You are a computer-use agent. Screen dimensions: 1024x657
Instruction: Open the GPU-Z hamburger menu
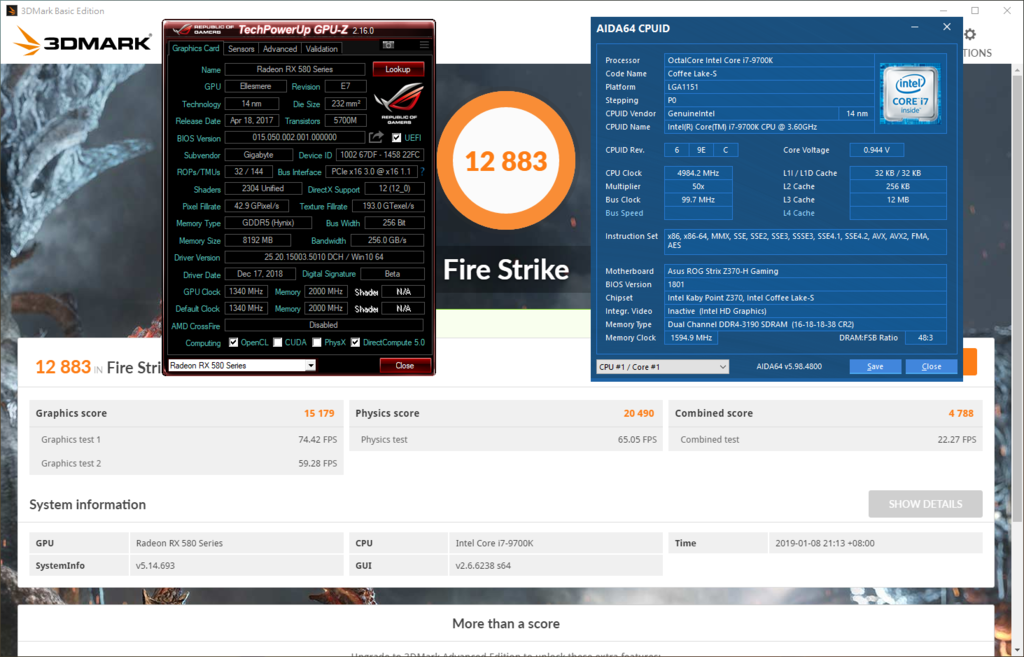pyautogui.click(x=424, y=45)
